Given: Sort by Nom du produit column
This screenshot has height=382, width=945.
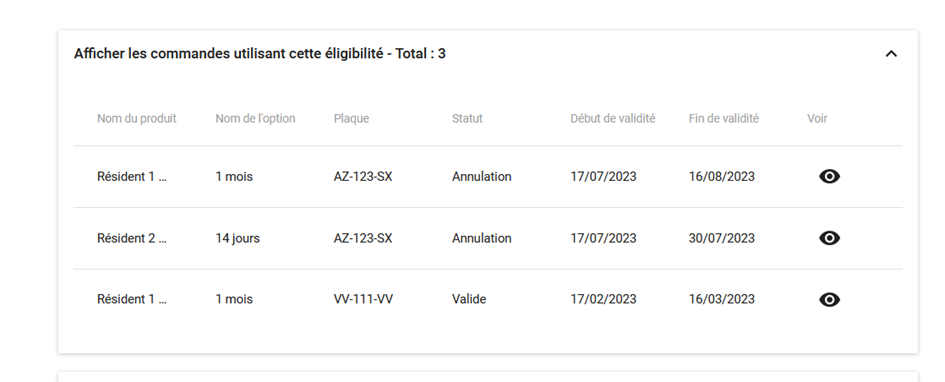Looking at the screenshot, I should tap(137, 119).
